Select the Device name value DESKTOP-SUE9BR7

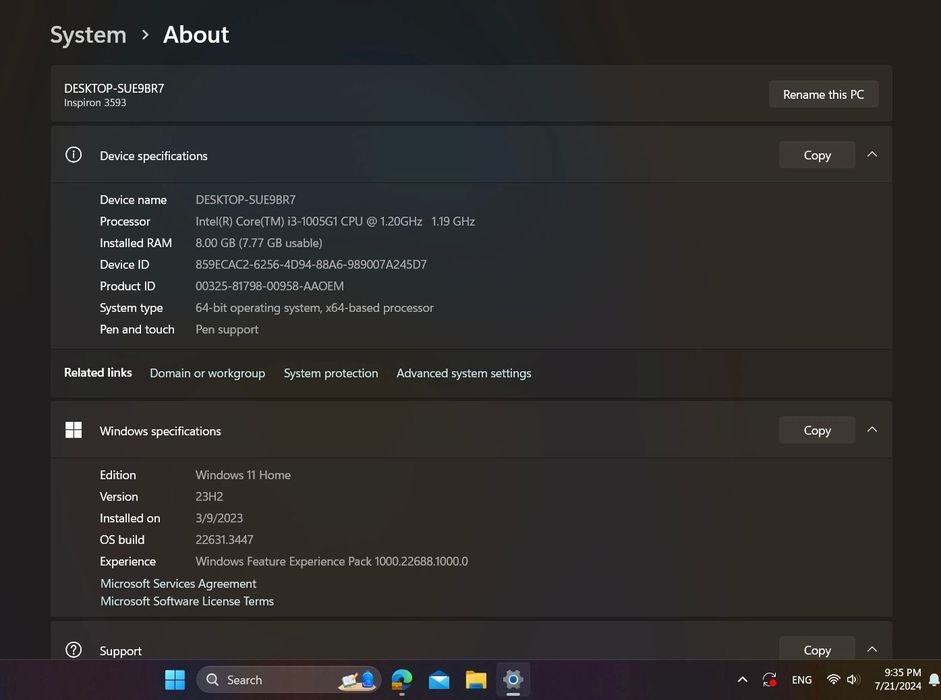245,199
